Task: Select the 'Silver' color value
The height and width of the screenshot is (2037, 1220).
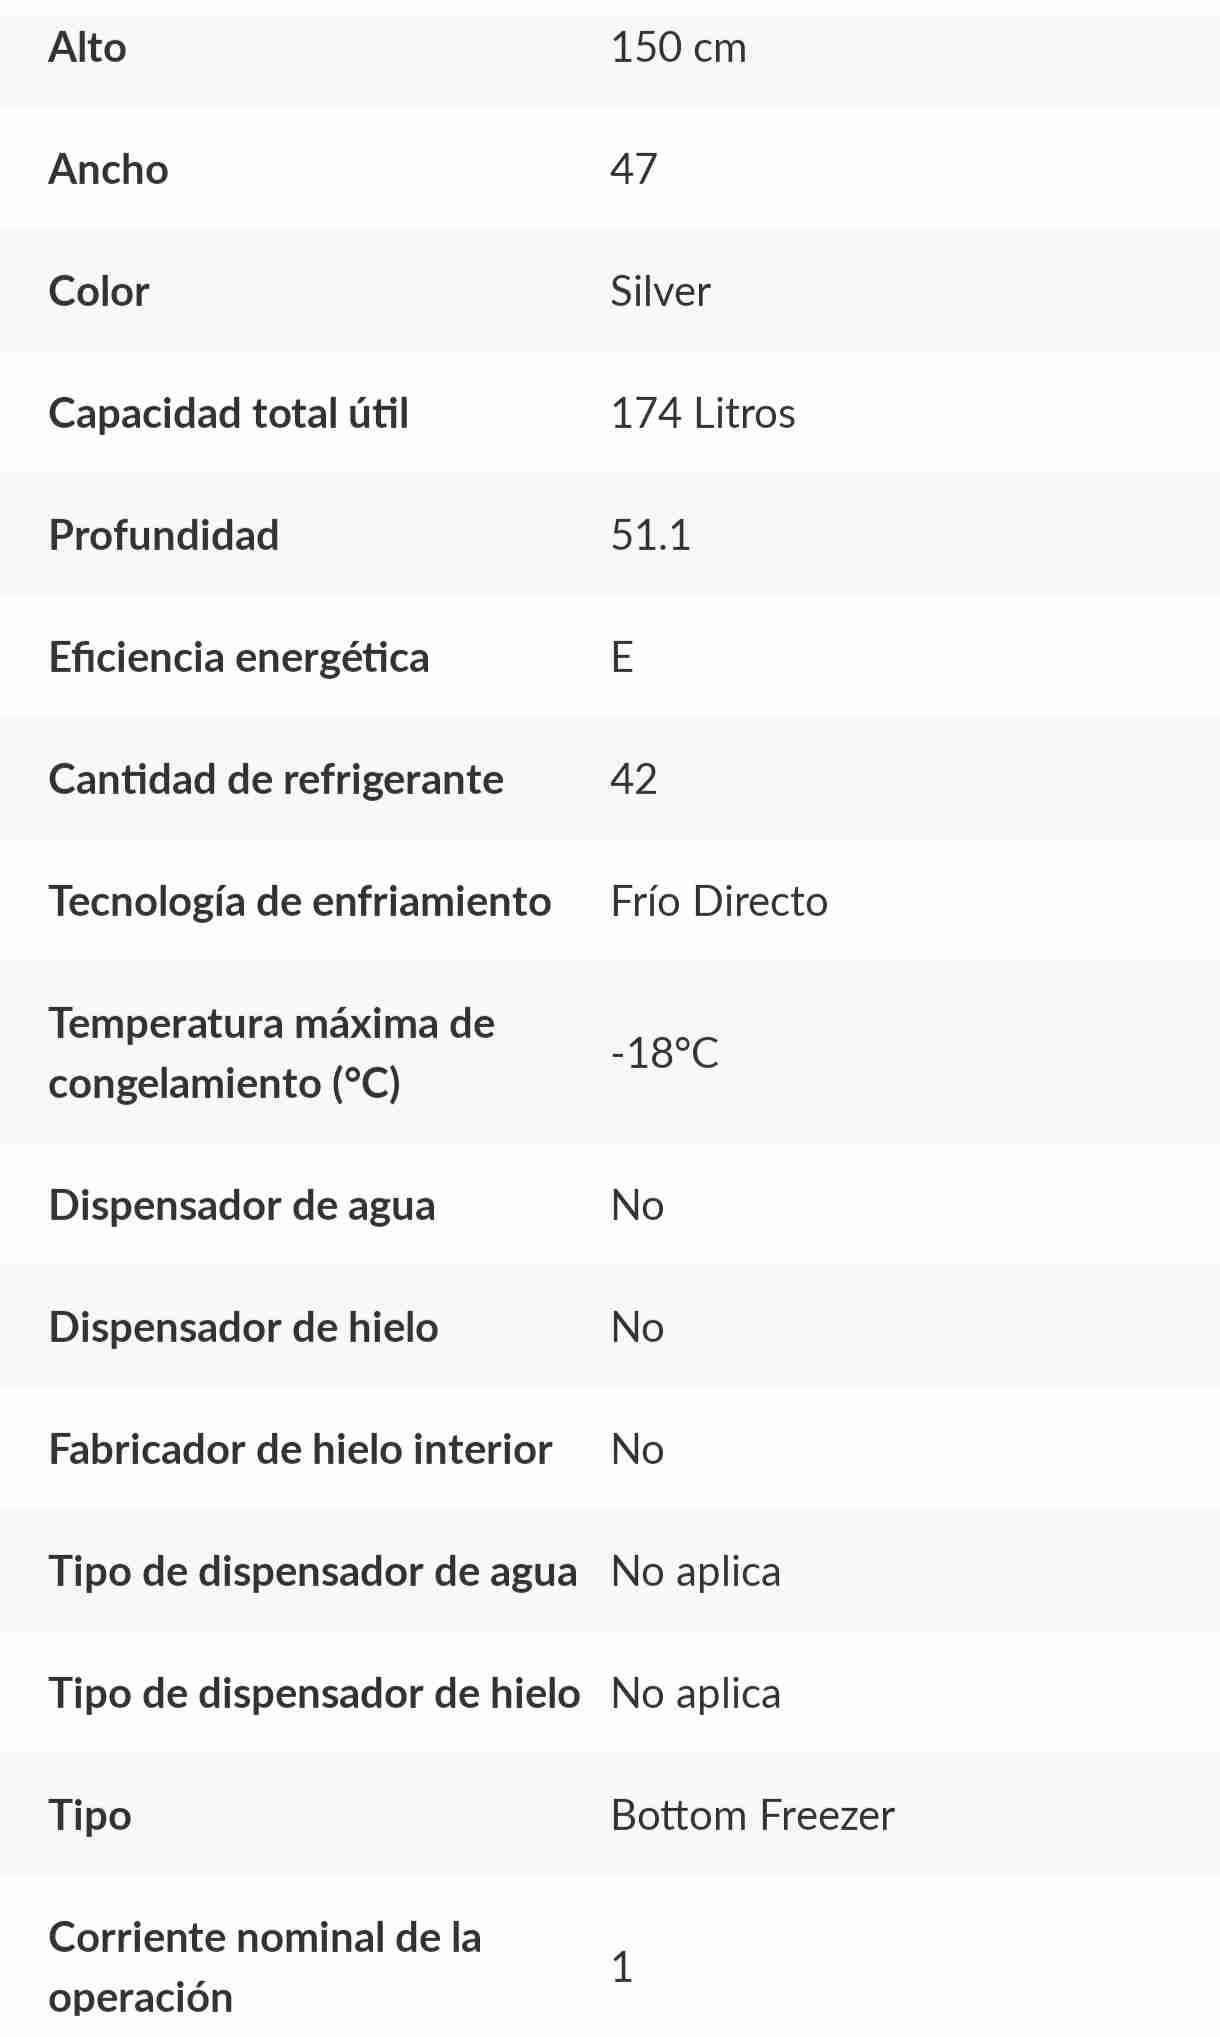Action: (x=660, y=292)
